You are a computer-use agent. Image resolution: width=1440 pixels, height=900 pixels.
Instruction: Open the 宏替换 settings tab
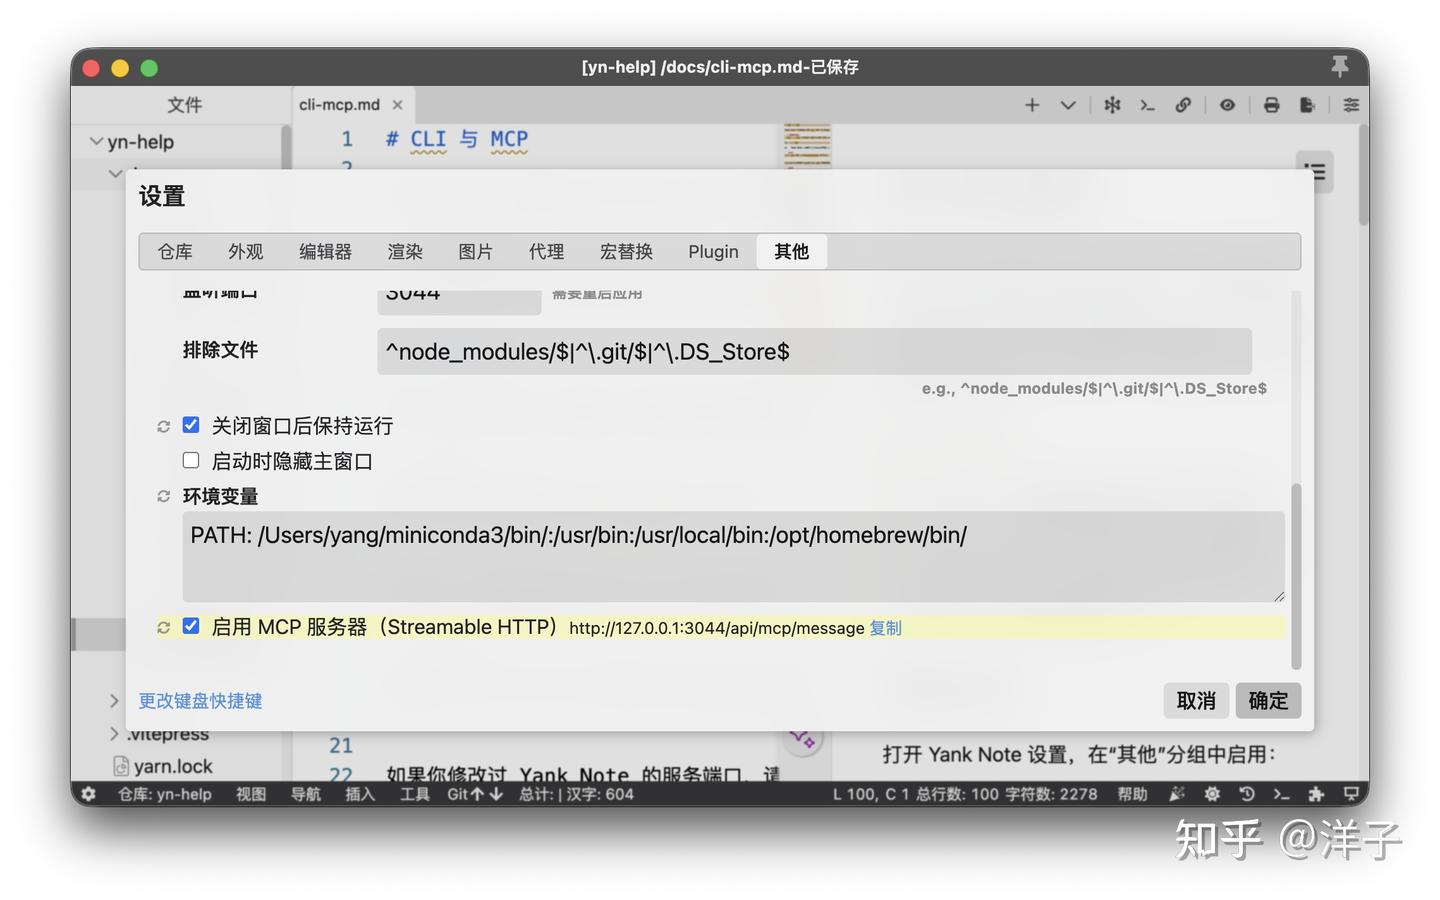coord(626,252)
